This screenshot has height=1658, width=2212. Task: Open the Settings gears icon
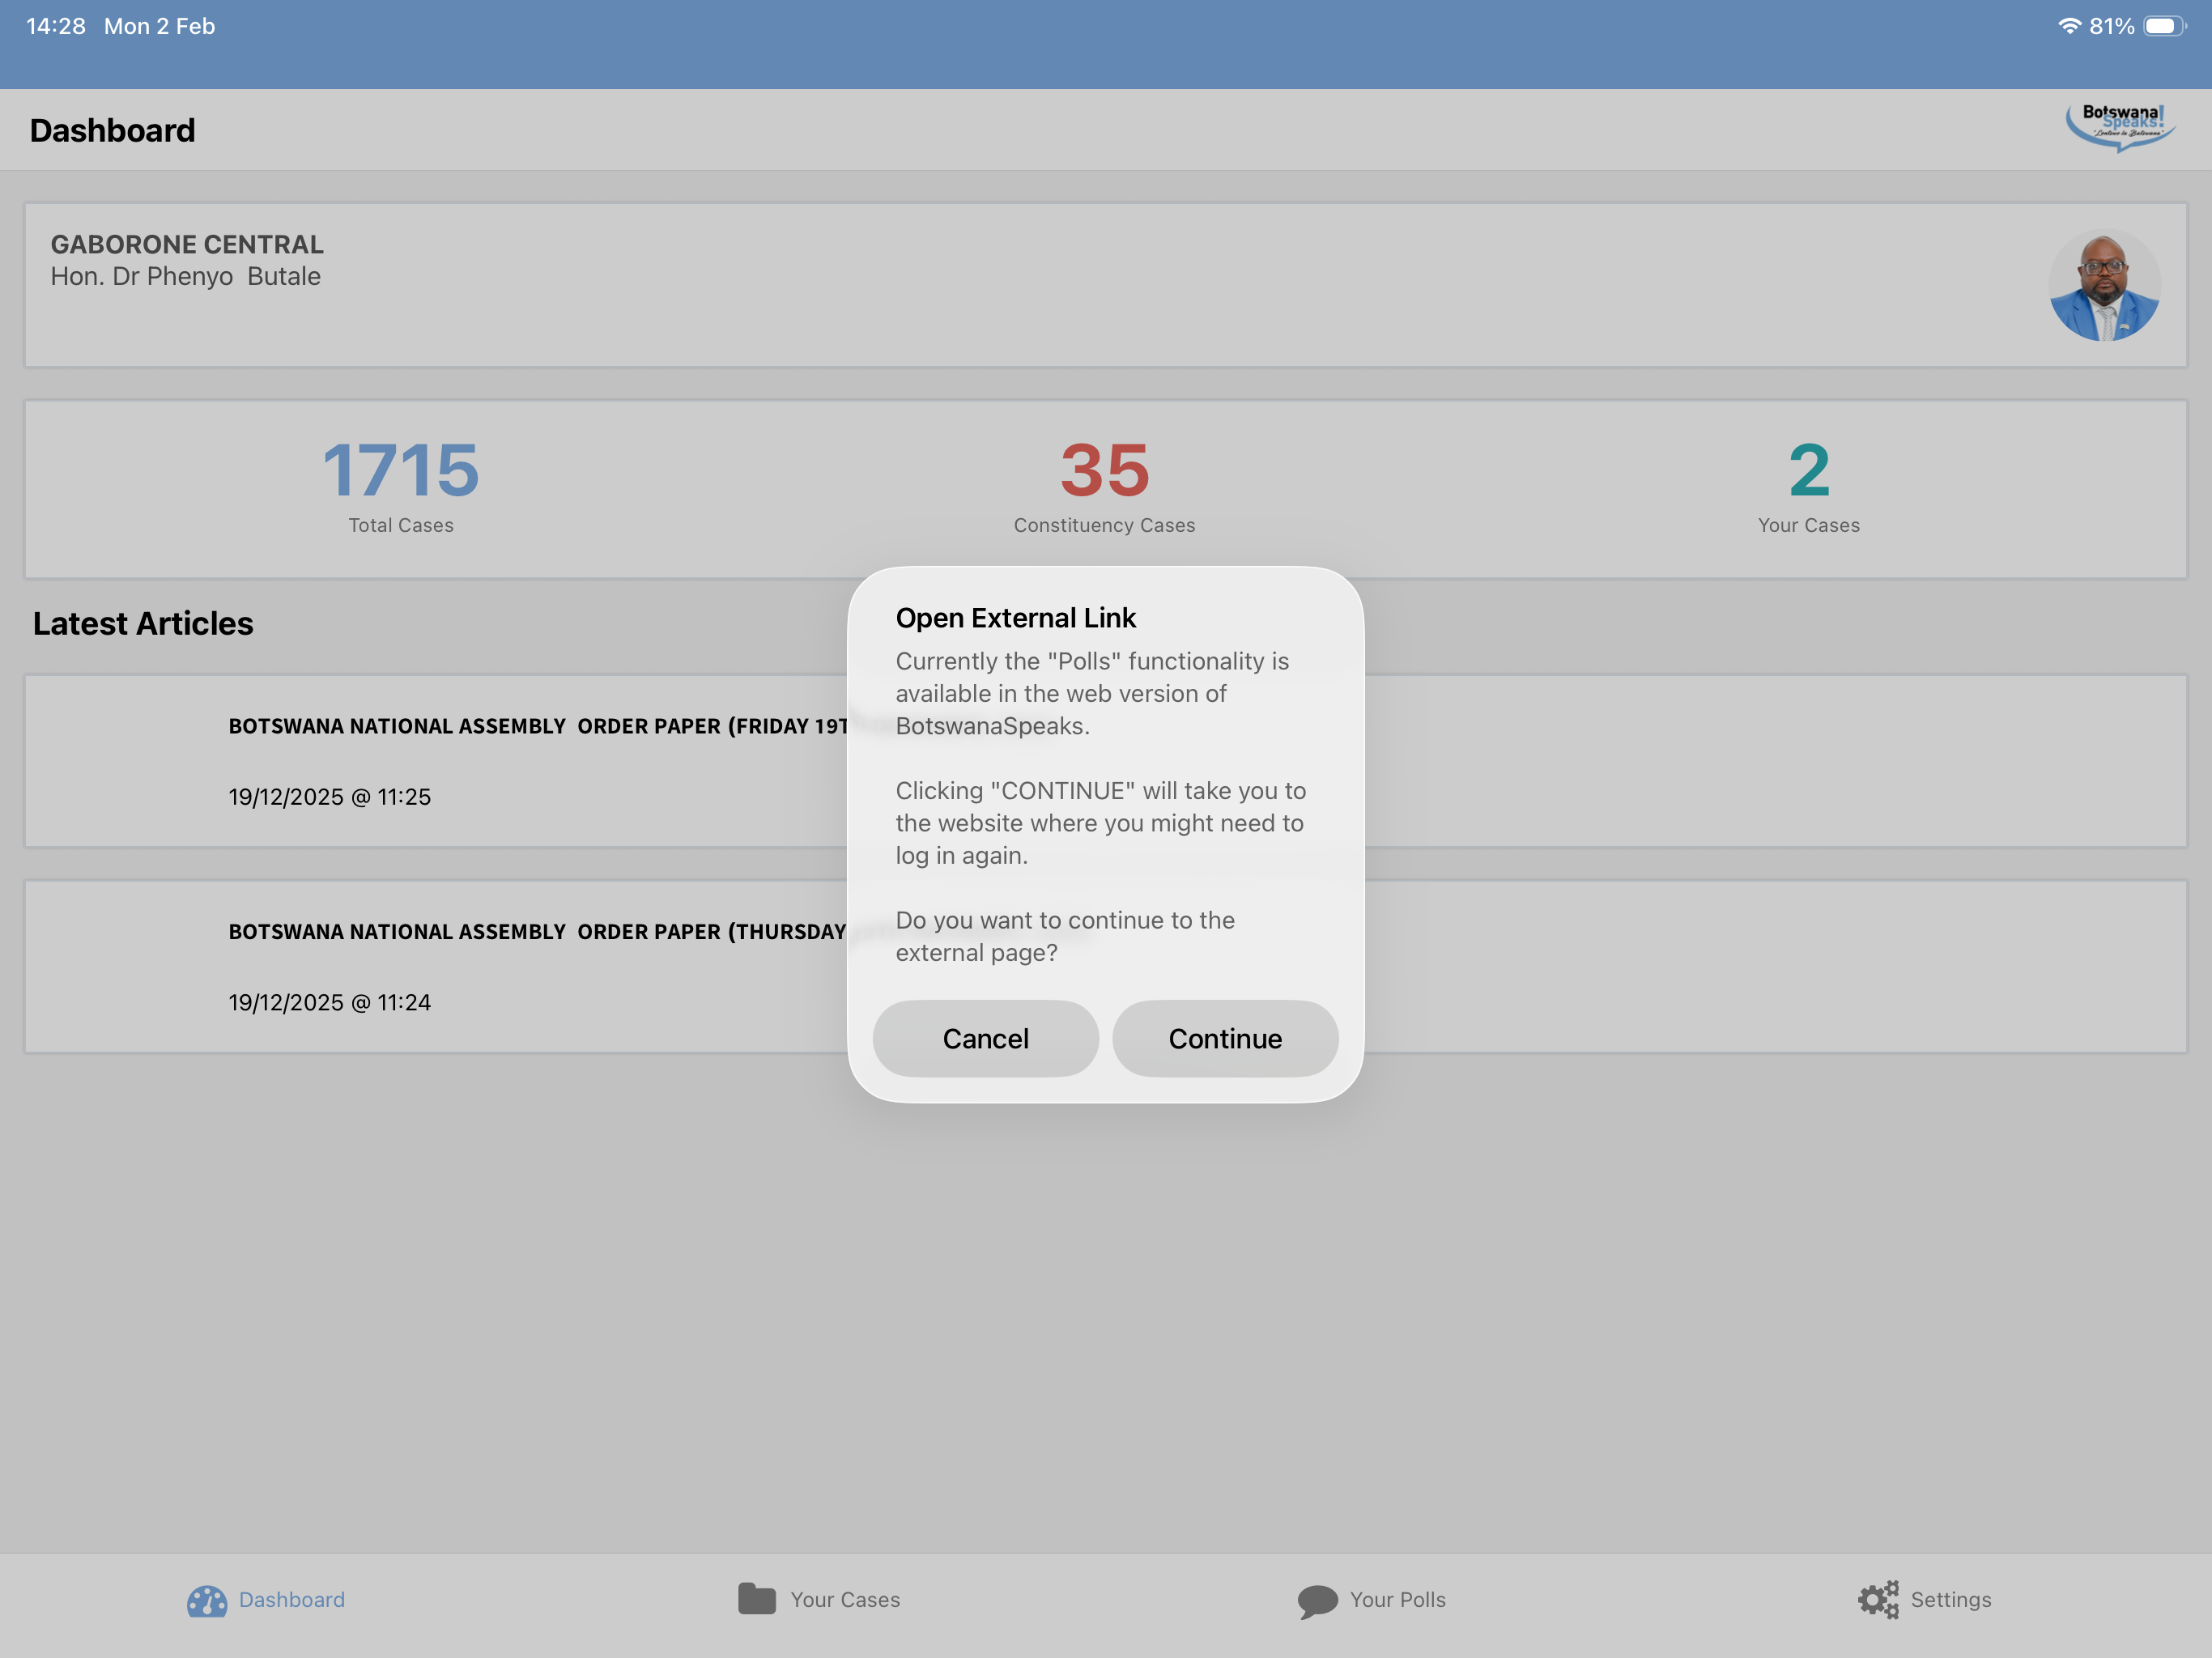1878,1600
